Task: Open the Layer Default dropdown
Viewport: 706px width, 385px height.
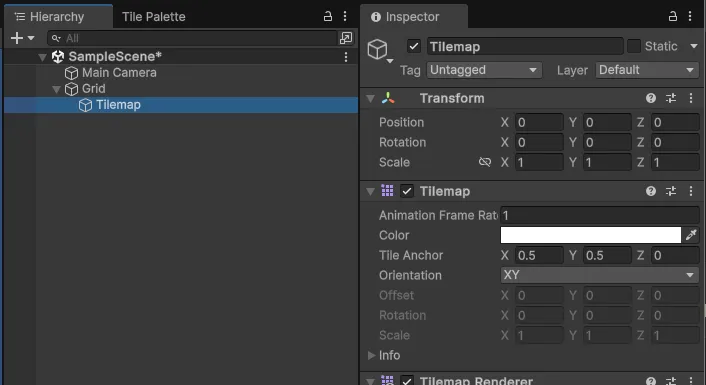Action: (647, 70)
